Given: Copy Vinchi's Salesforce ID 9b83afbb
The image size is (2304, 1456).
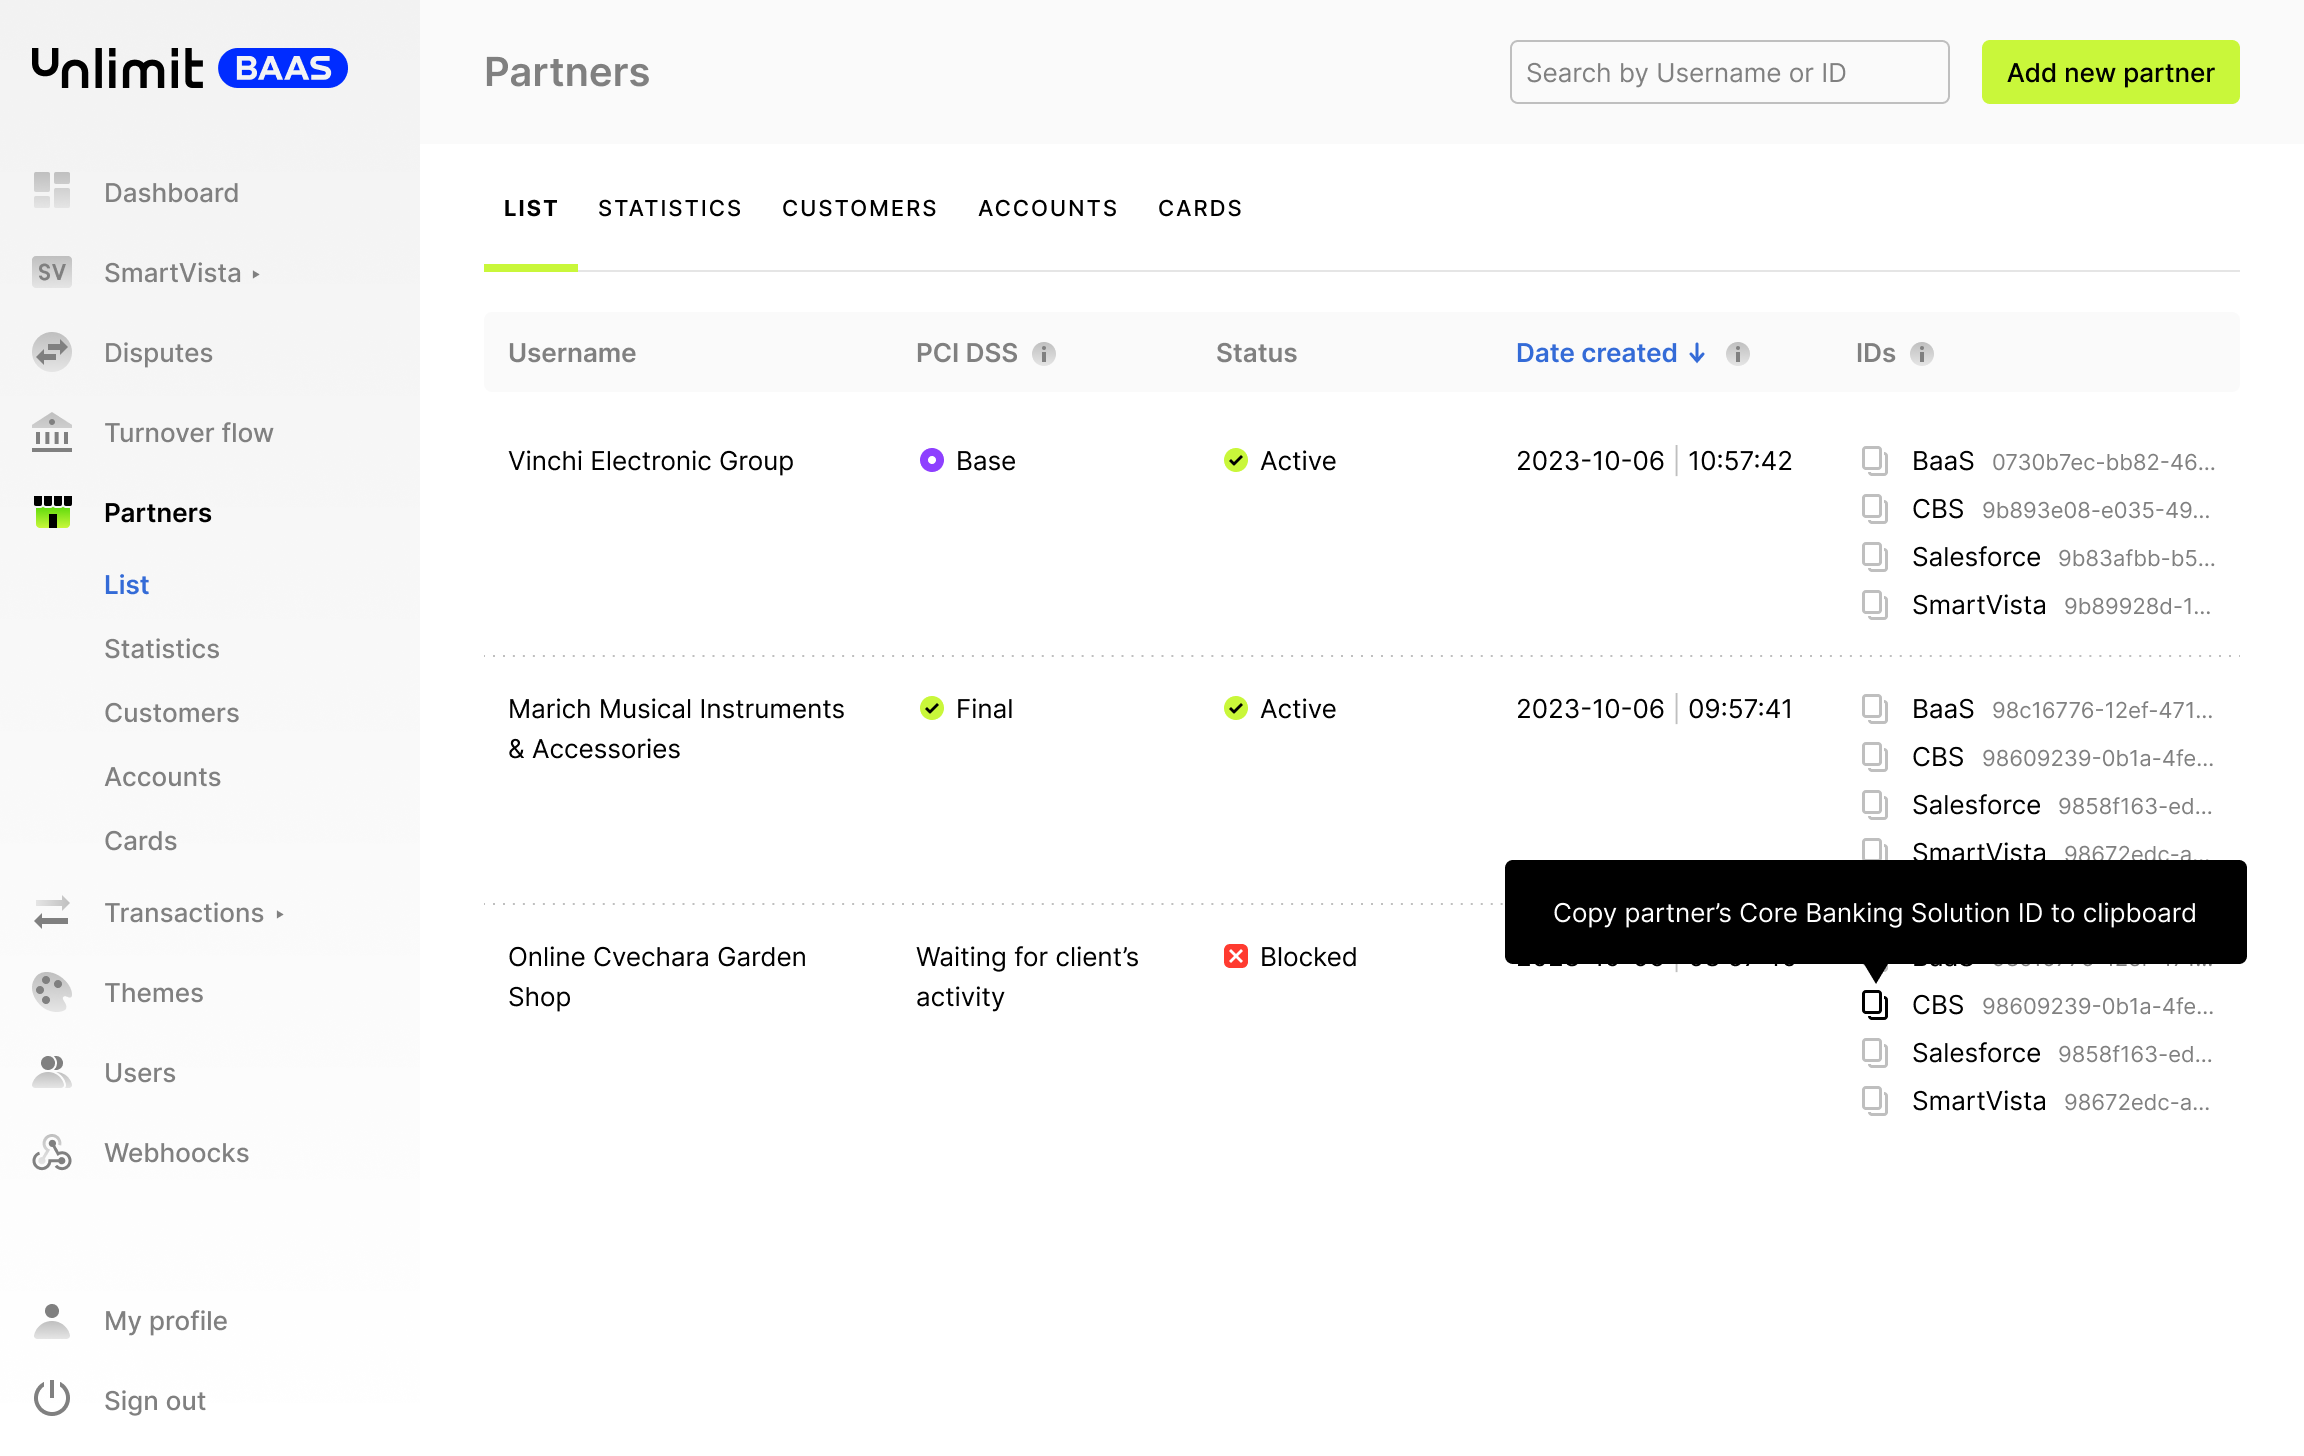Looking at the screenshot, I should pyautogui.click(x=1875, y=557).
